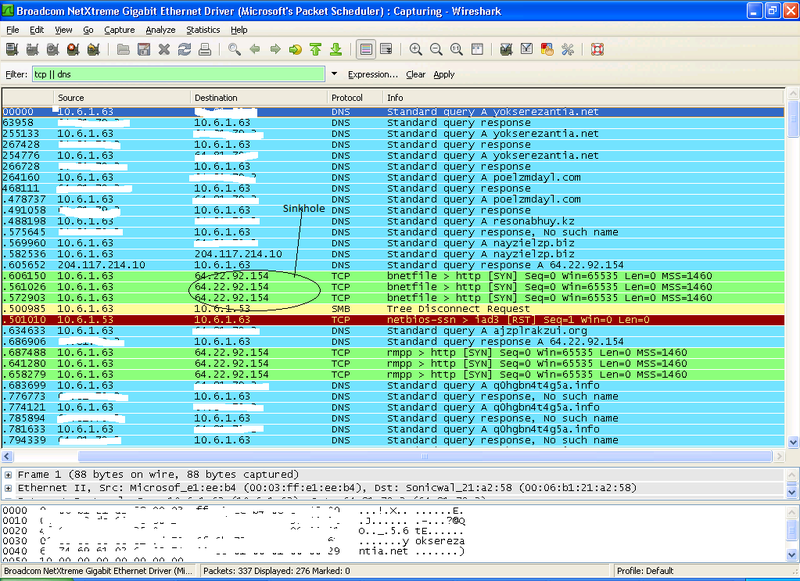Zoom in on packet text

coord(416,49)
